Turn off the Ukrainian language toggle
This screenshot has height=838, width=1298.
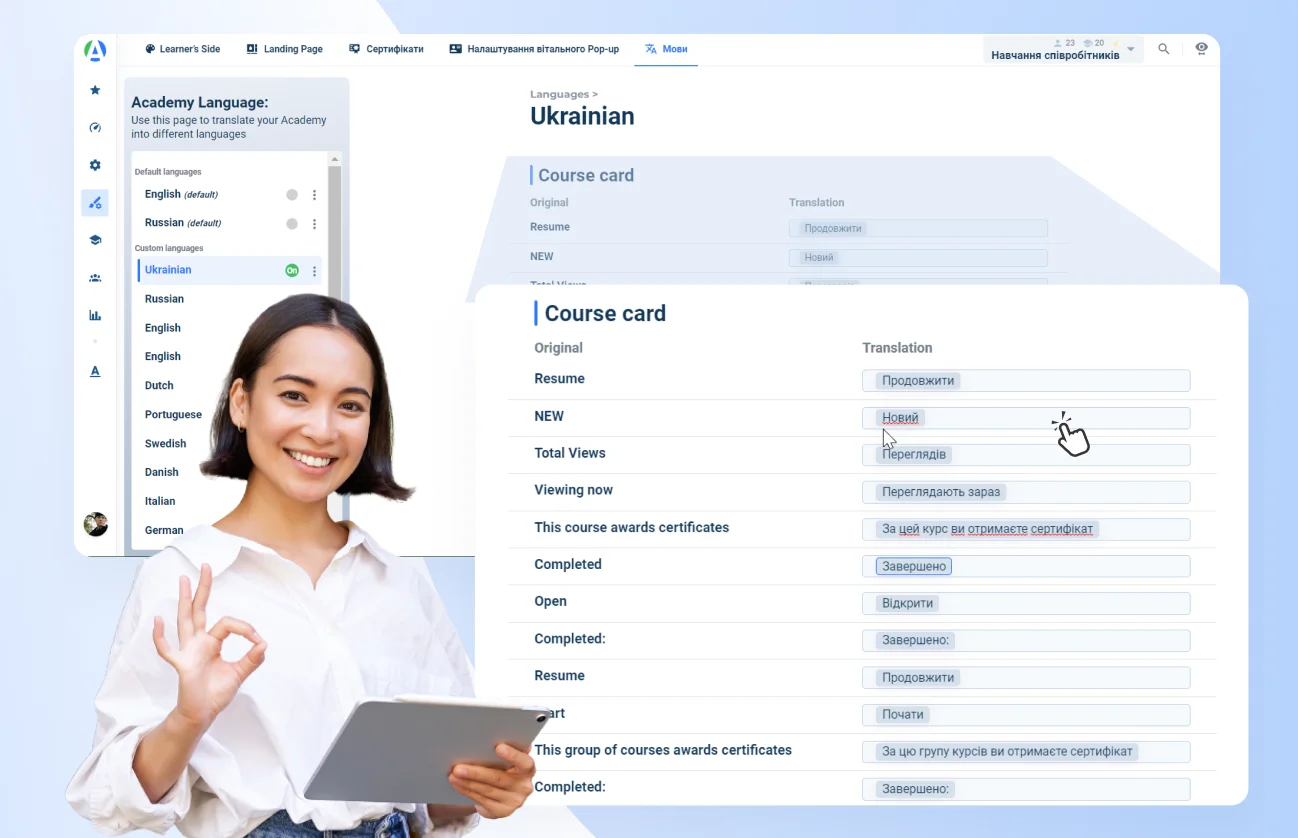pos(292,271)
